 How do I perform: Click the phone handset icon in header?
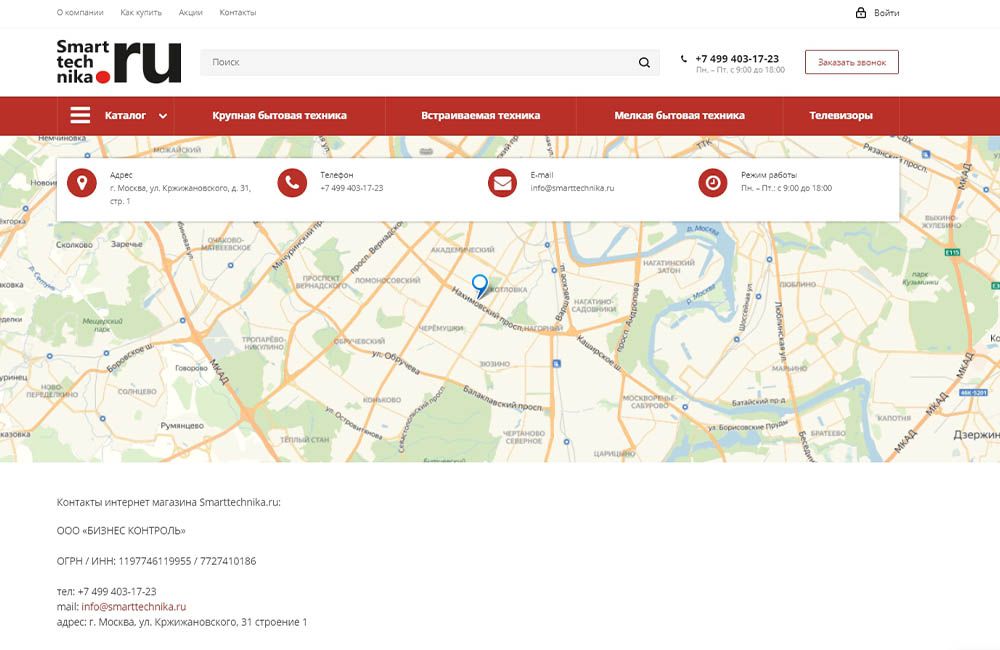684,59
